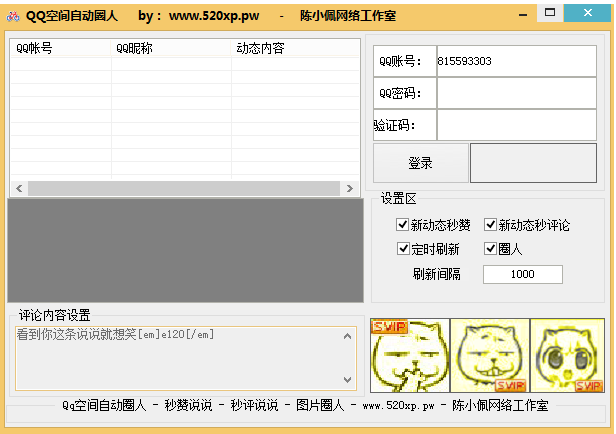This screenshot has width=616, height=434.
Task: Select the 动态内容 column header
Action: click(260, 48)
